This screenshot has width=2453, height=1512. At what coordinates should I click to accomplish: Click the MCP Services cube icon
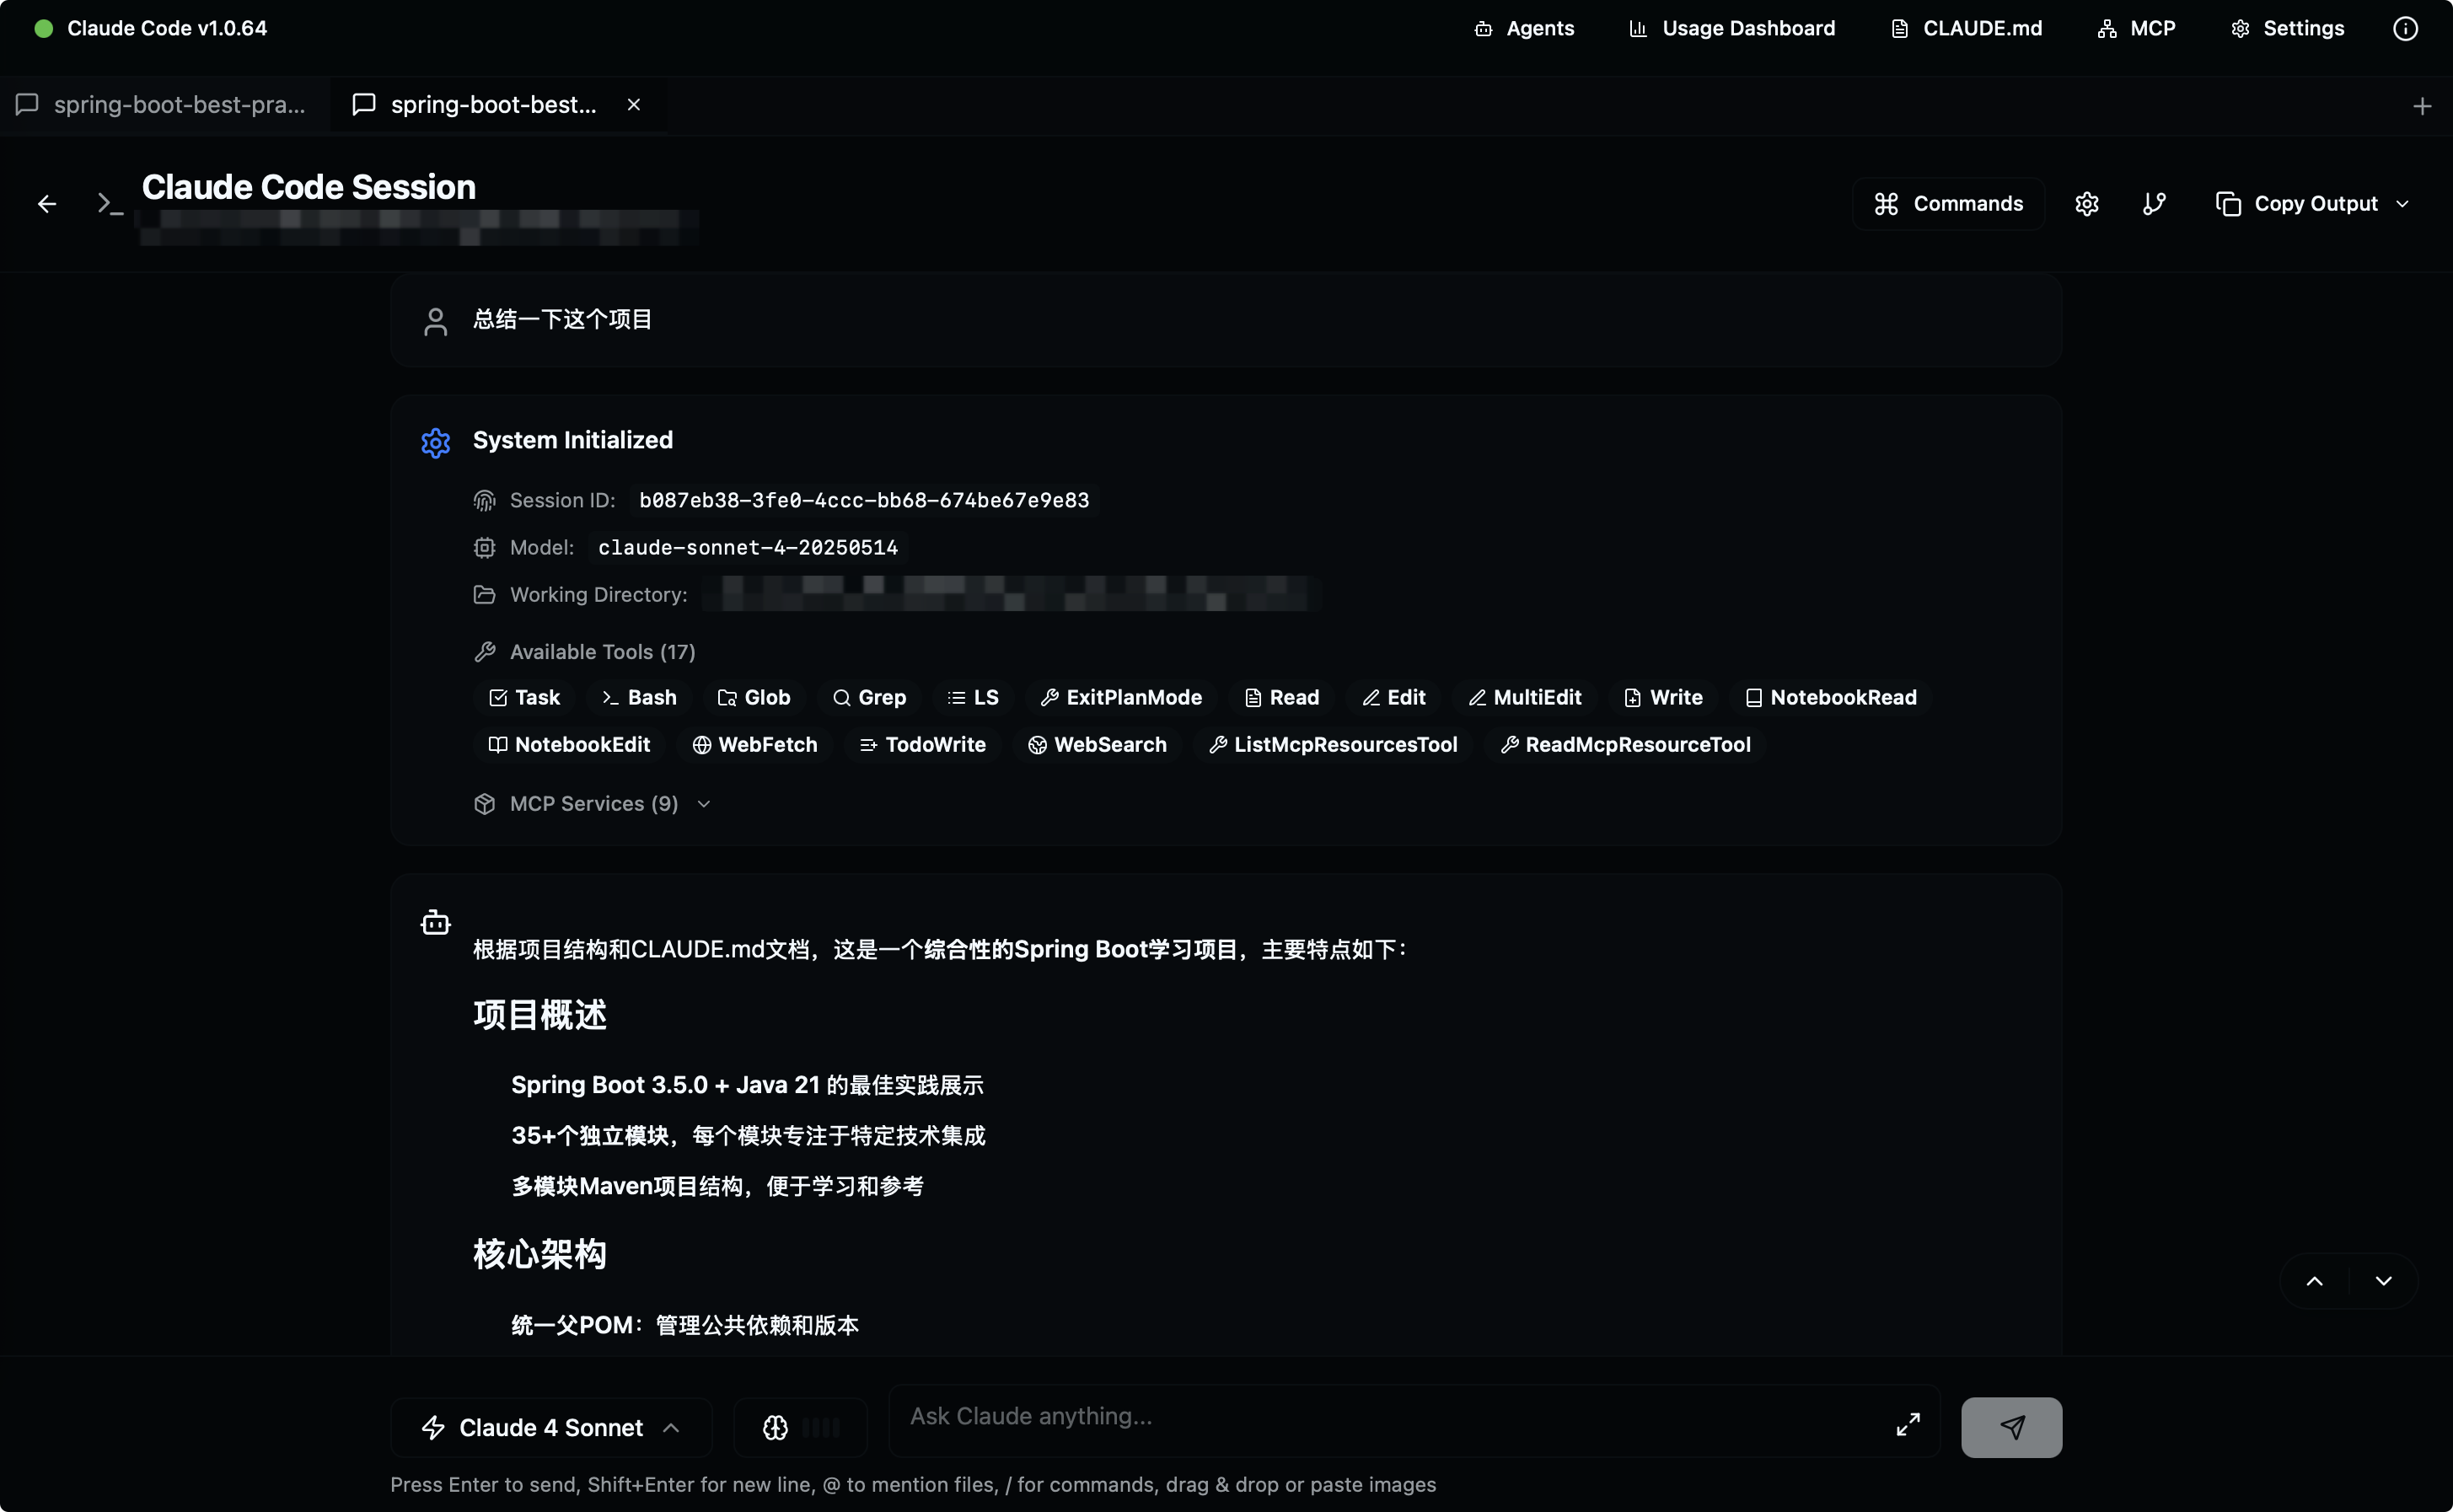tap(484, 804)
